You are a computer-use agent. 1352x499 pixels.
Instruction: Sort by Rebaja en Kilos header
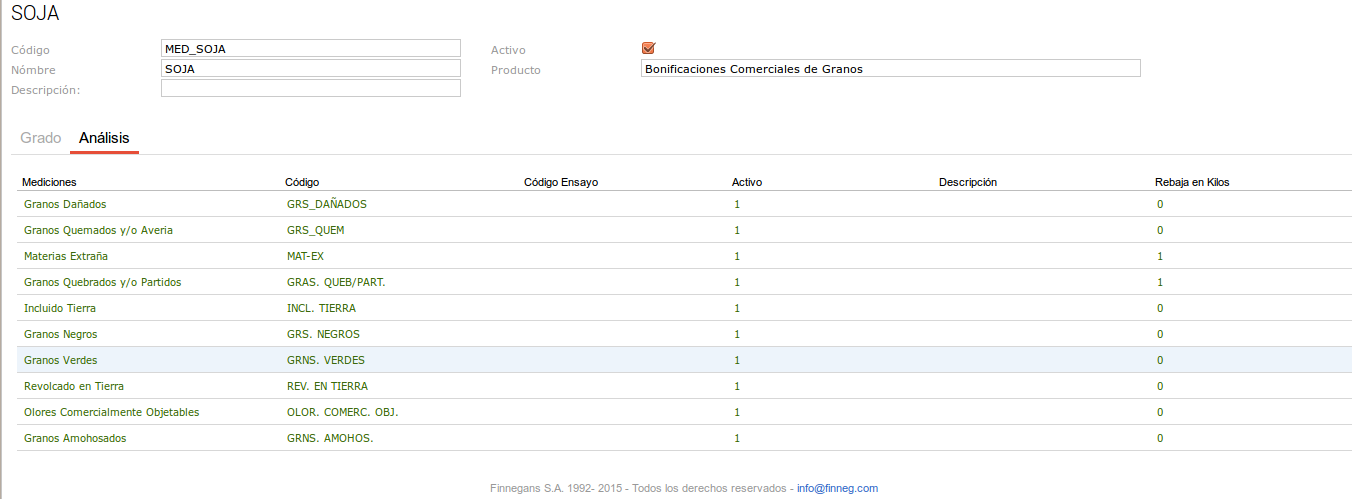[x=1193, y=182]
